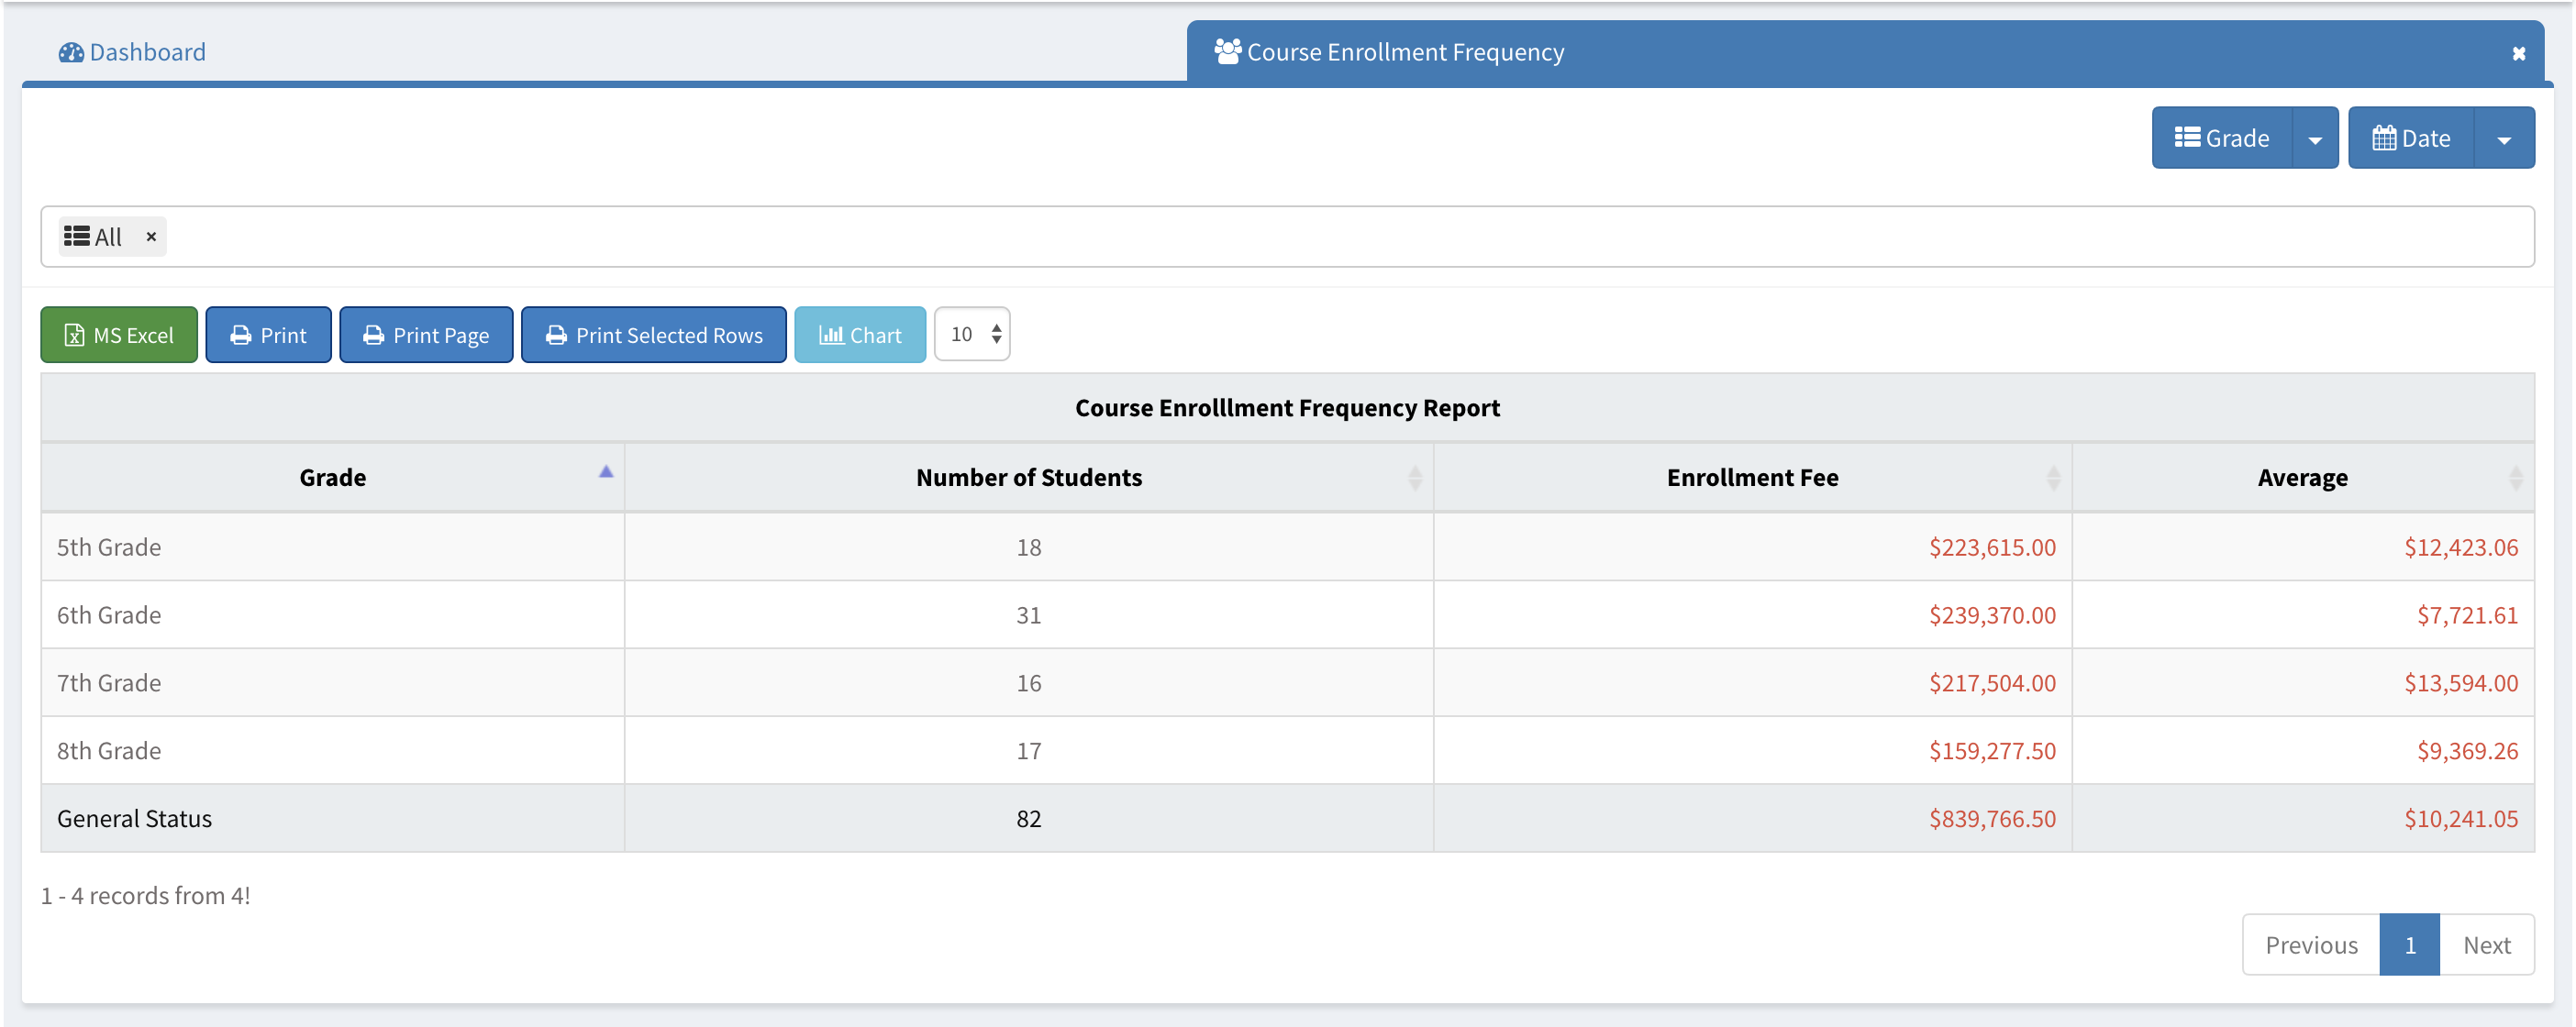Close the Course Enrollment Frequency tab
2576x1027 pixels.
pos(2518,53)
